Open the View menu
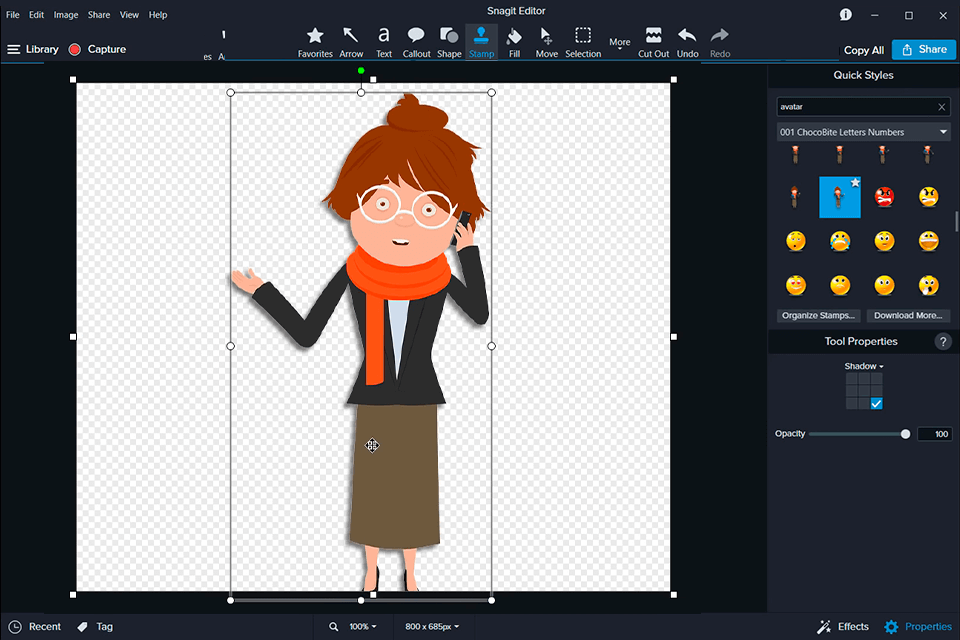 pyautogui.click(x=129, y=15)
